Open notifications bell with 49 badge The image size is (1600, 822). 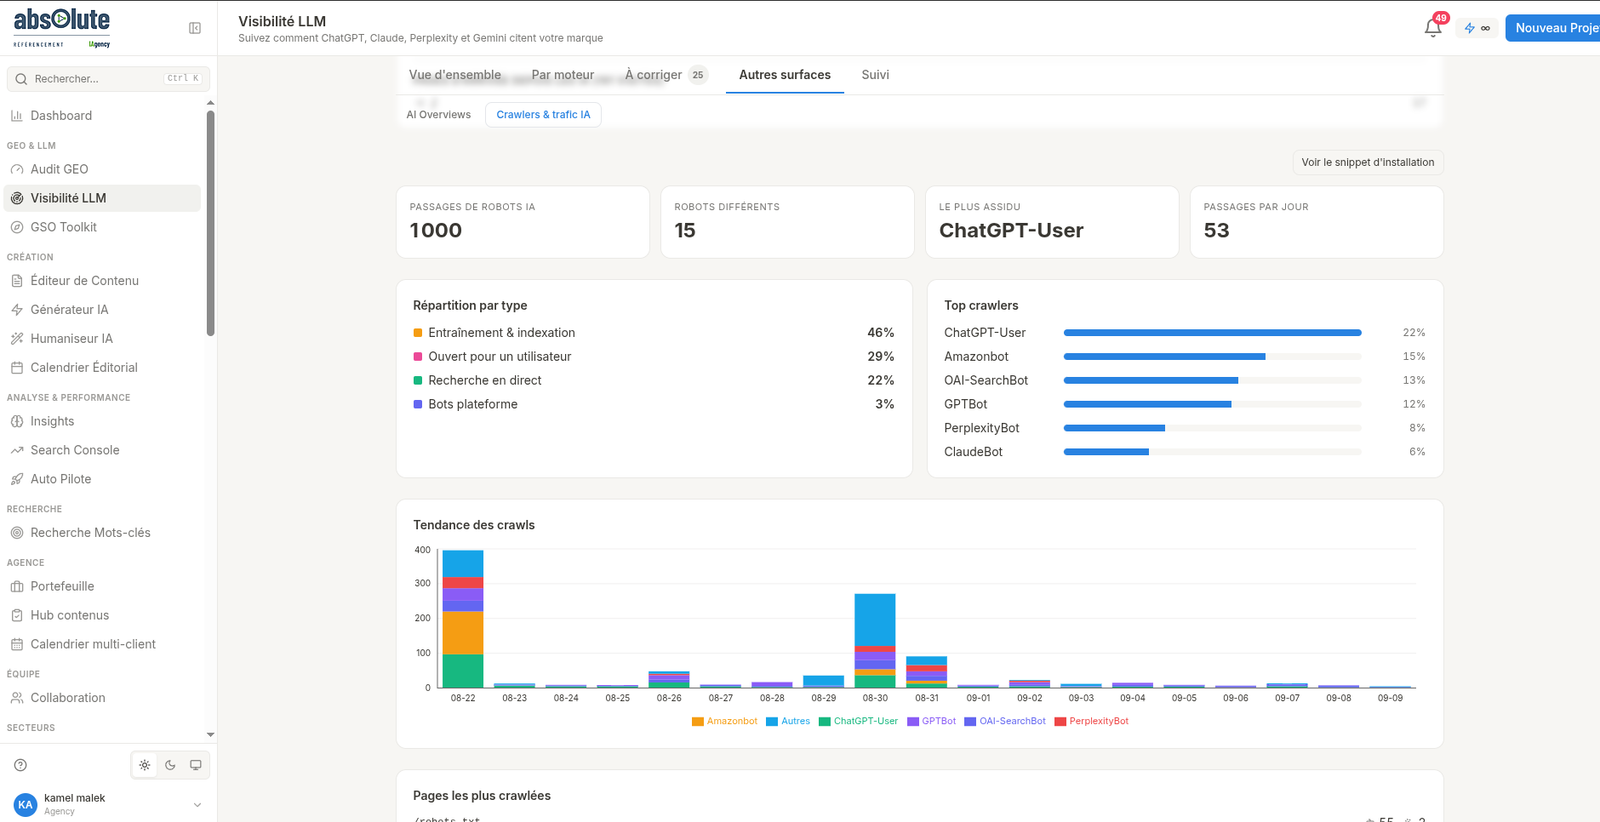coord(1433,27)
